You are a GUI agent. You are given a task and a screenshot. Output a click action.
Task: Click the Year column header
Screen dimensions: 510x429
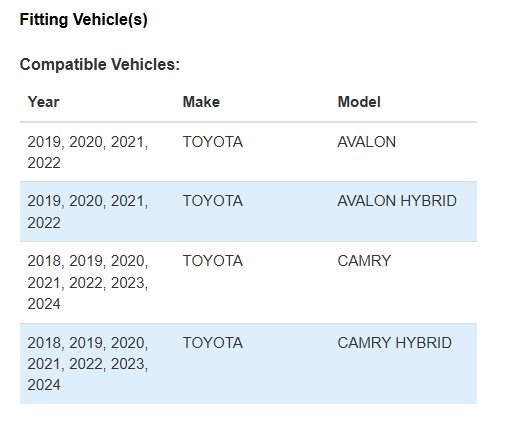tap(43, 102)
